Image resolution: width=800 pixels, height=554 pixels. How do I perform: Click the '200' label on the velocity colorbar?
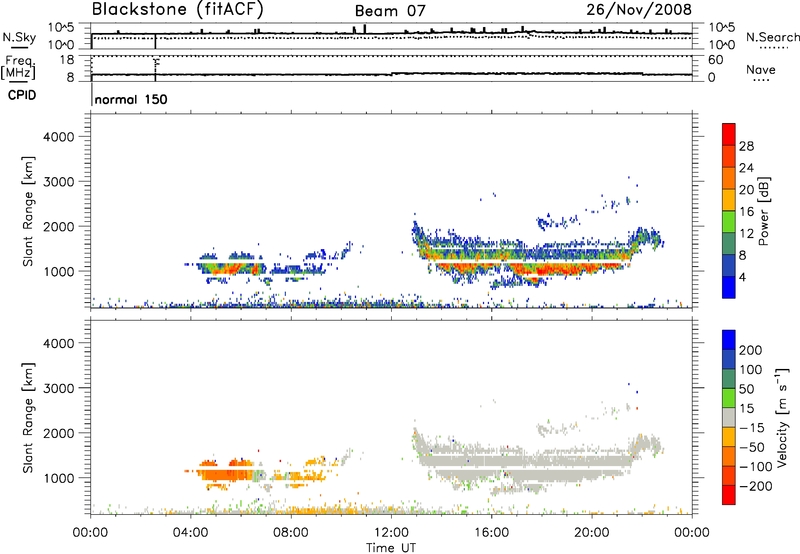[751, 350]
